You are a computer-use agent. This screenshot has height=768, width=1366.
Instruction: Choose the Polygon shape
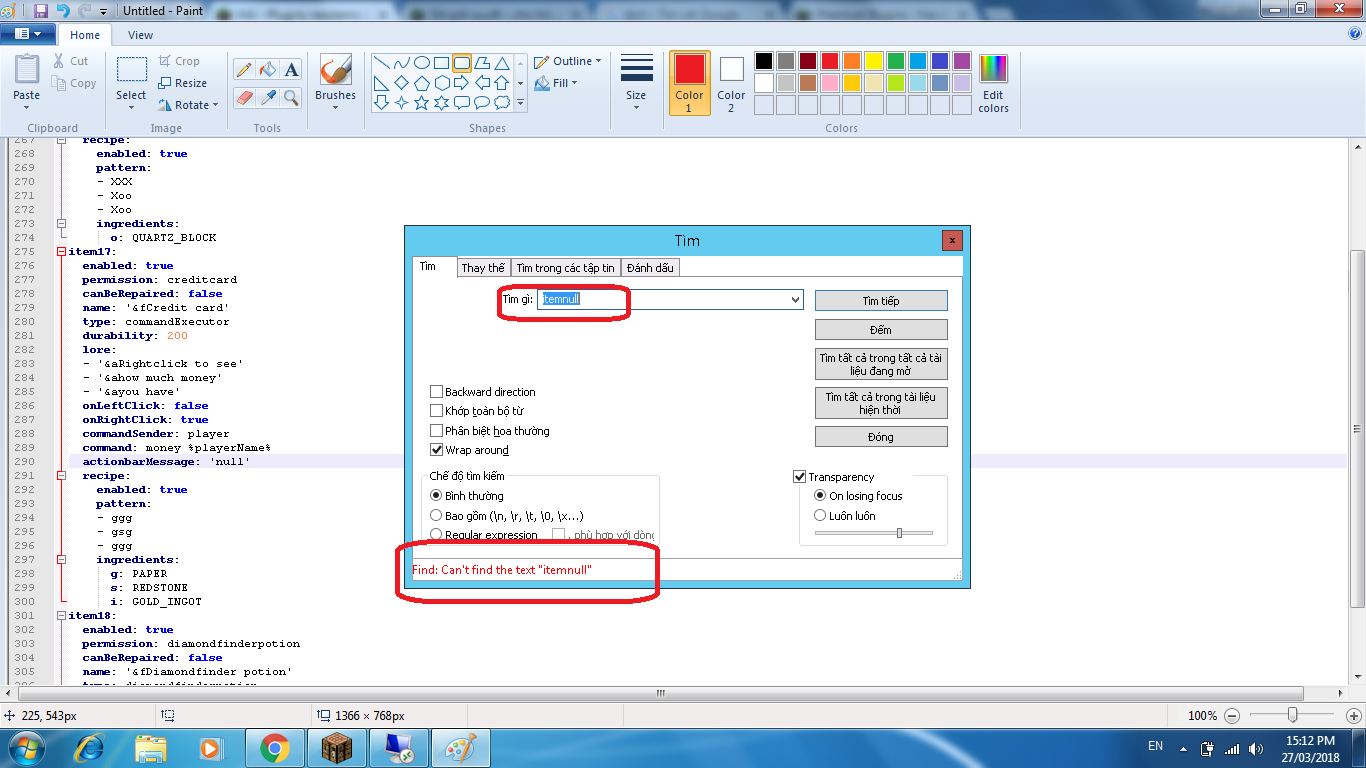[482, 63]
